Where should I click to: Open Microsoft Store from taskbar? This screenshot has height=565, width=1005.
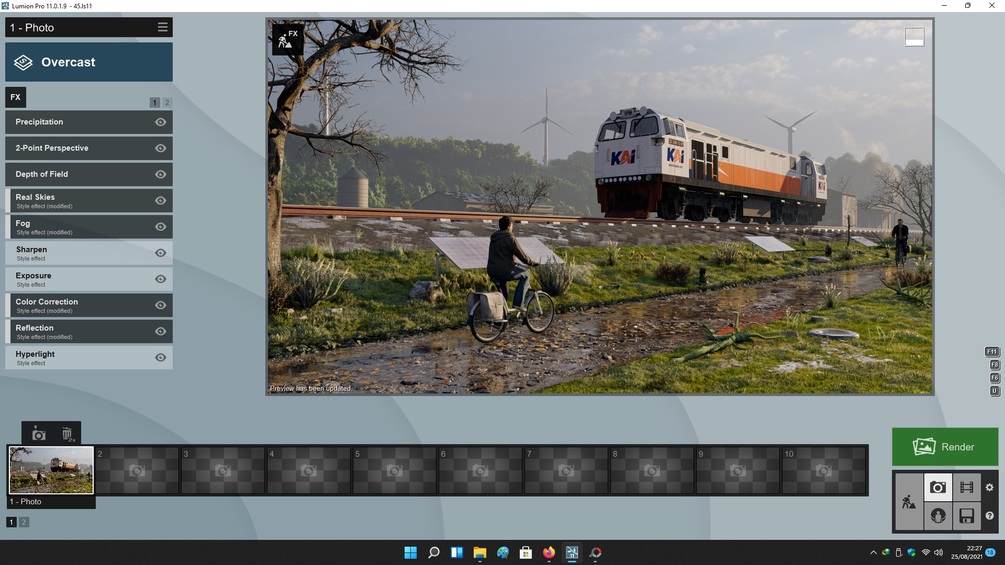pos(526,552)
